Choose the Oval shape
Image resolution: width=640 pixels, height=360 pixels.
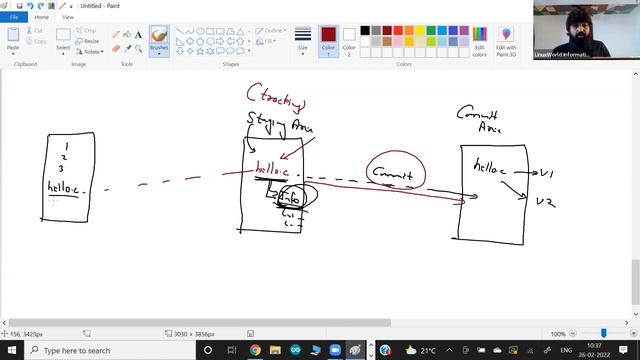[200, 31]
